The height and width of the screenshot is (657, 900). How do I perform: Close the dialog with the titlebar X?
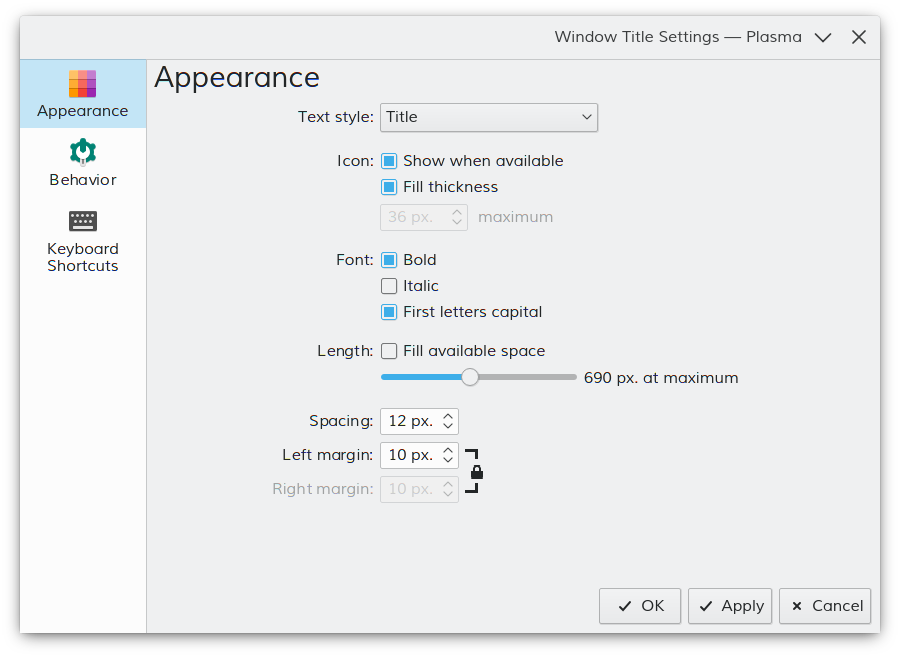(x=859, y=37)
